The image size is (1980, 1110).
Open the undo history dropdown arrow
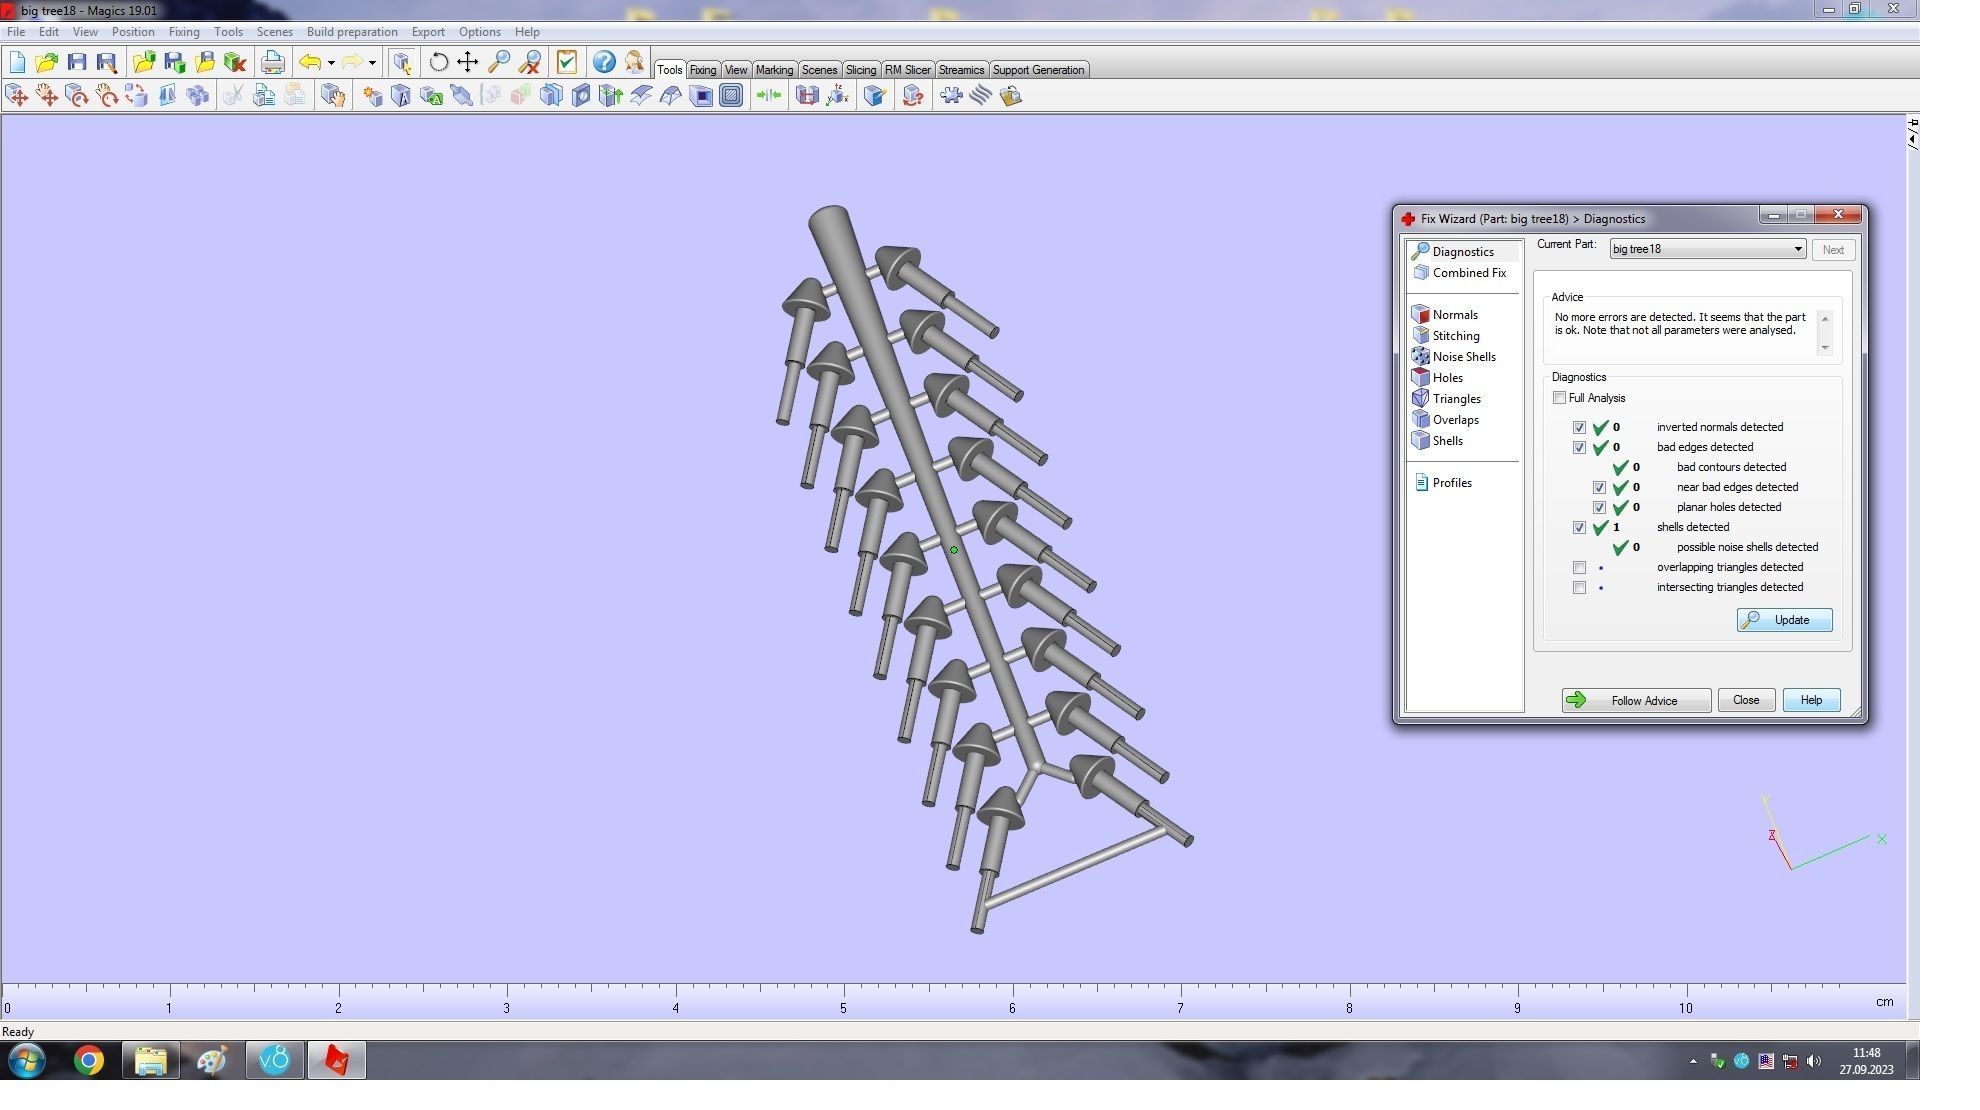point(331,63)
